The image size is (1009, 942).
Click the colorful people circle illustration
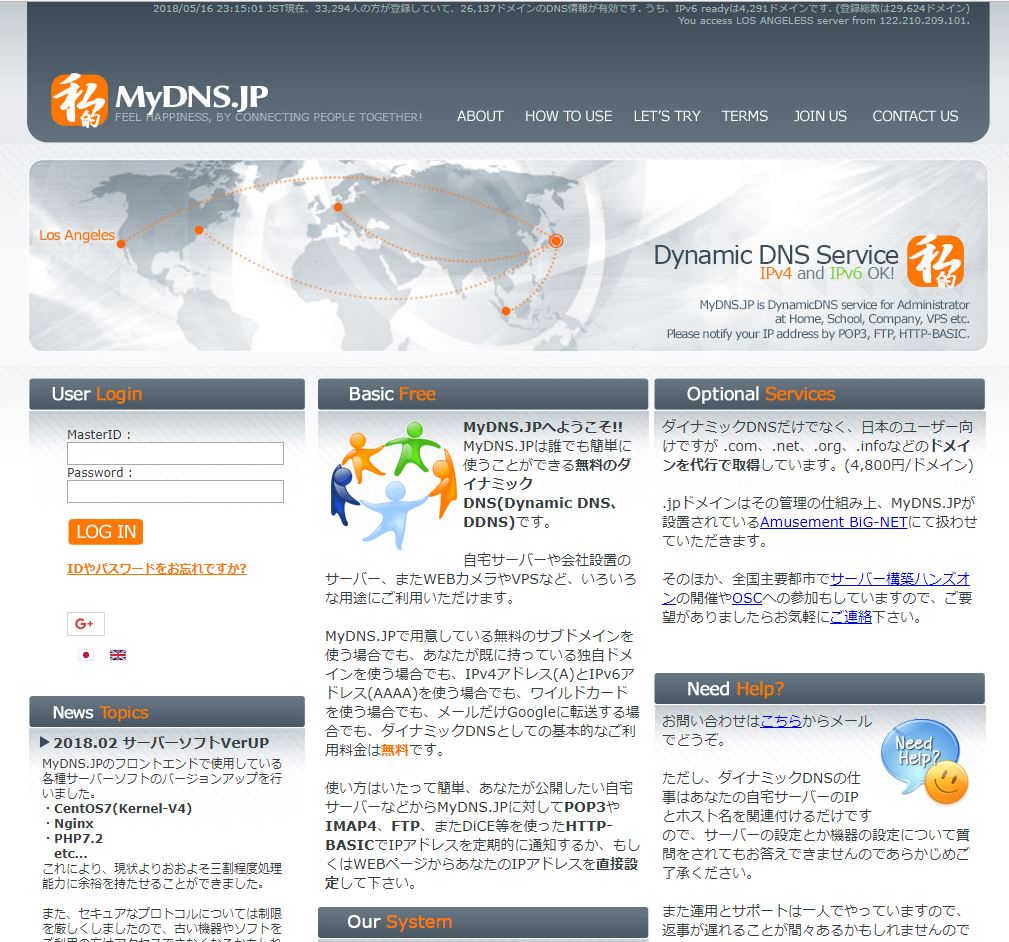point(393,484)
